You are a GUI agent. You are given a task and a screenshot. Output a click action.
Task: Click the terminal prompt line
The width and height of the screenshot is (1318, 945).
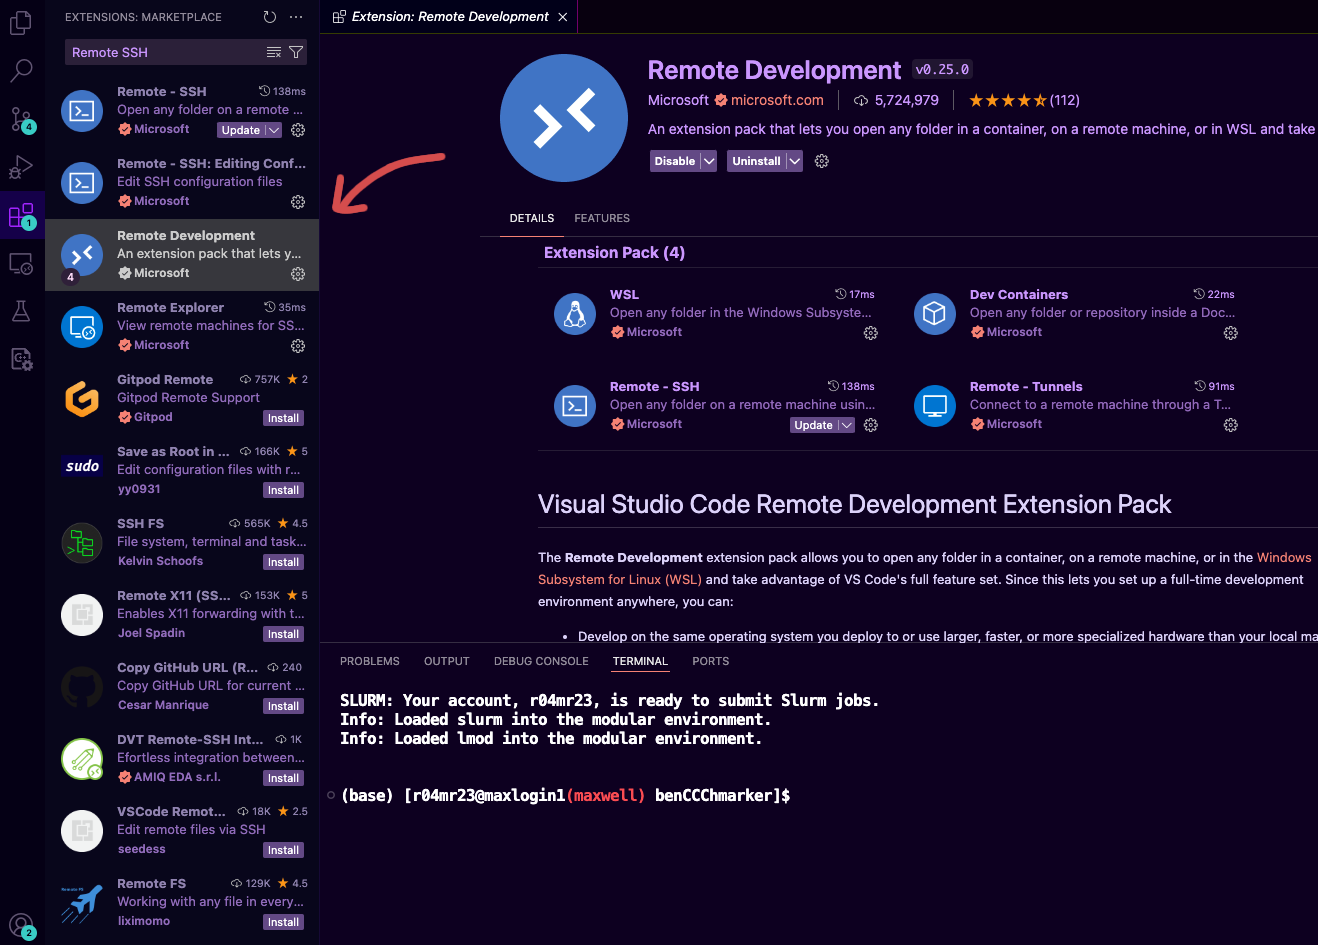[x=566, y=795]
